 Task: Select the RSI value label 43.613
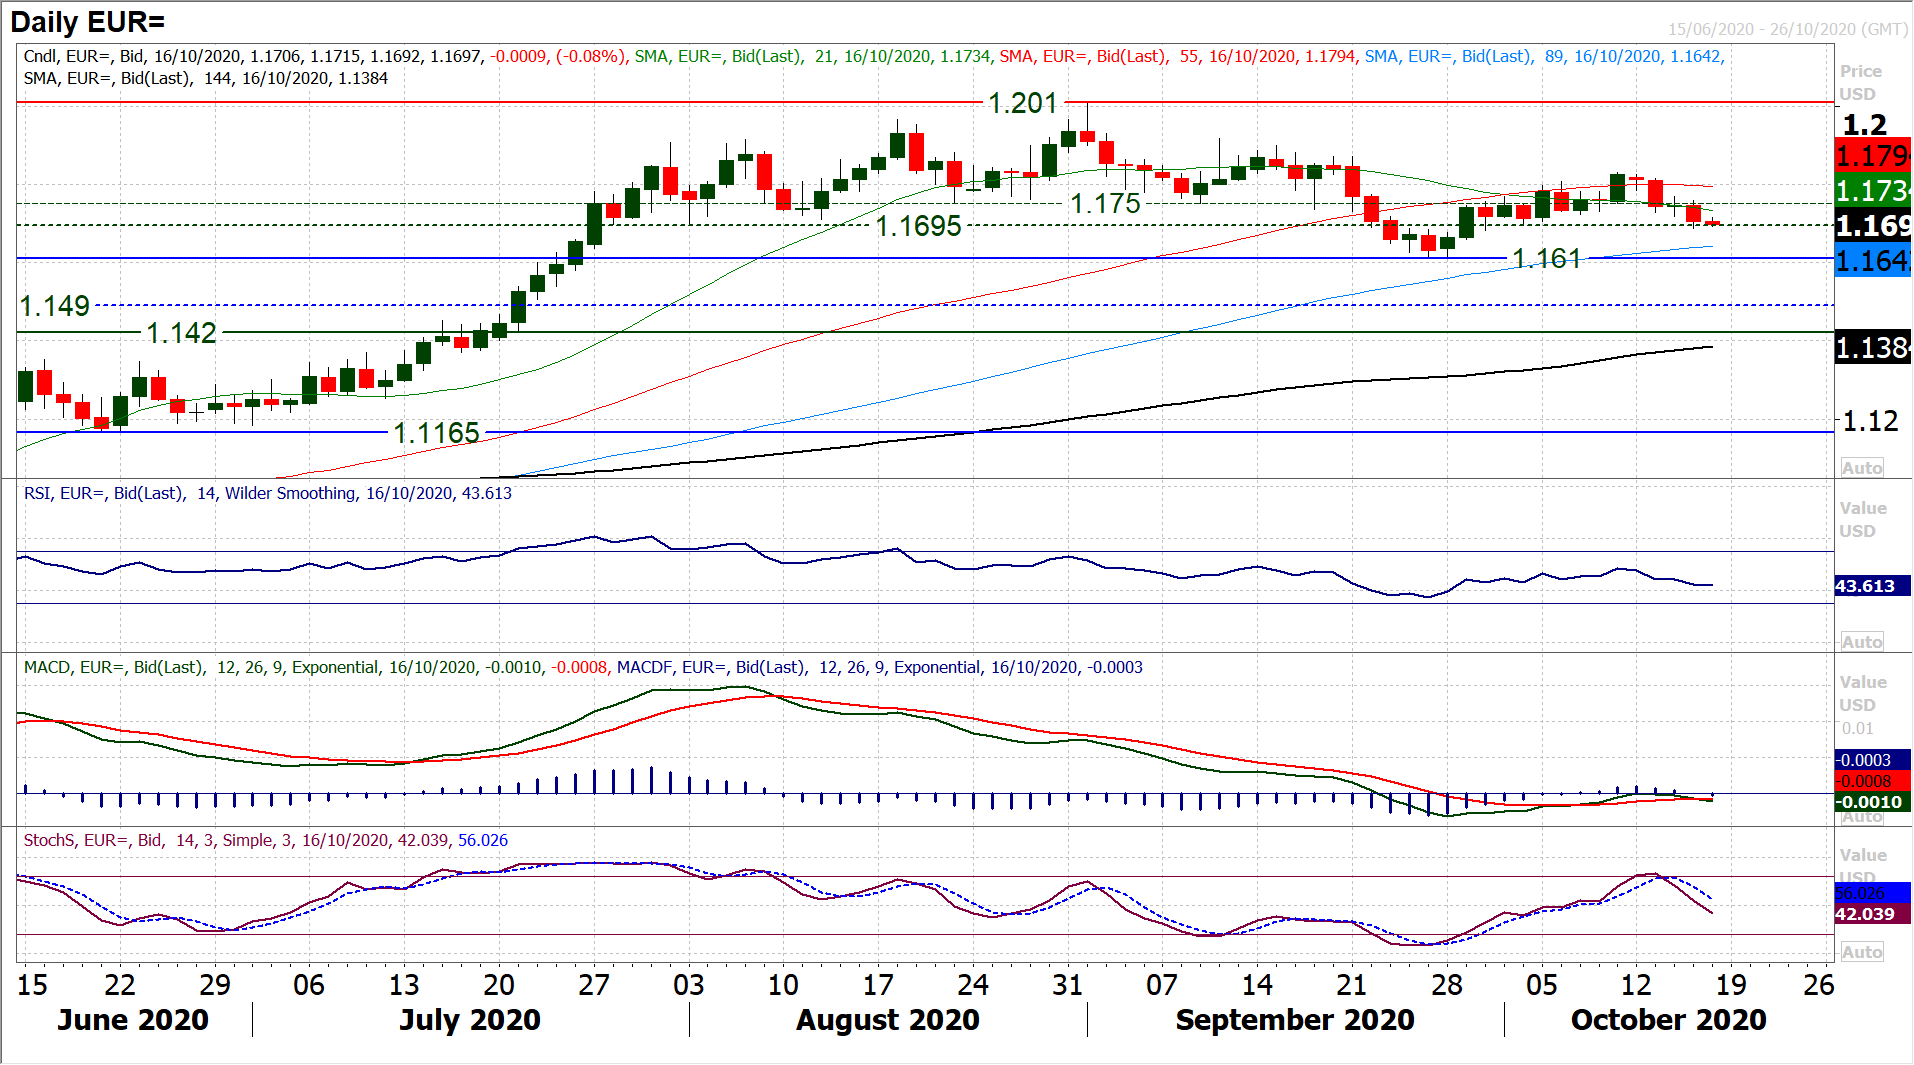click(x=1865, y=586)
